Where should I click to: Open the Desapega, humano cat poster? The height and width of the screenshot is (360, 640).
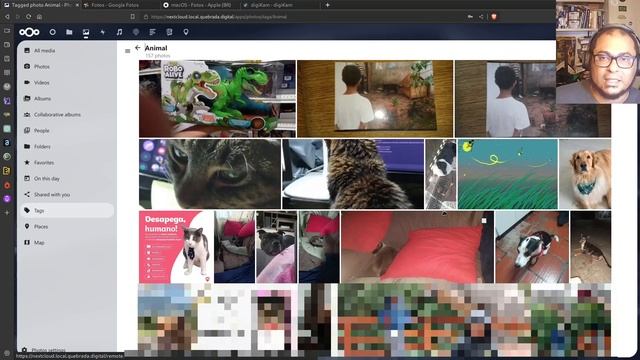176,247
